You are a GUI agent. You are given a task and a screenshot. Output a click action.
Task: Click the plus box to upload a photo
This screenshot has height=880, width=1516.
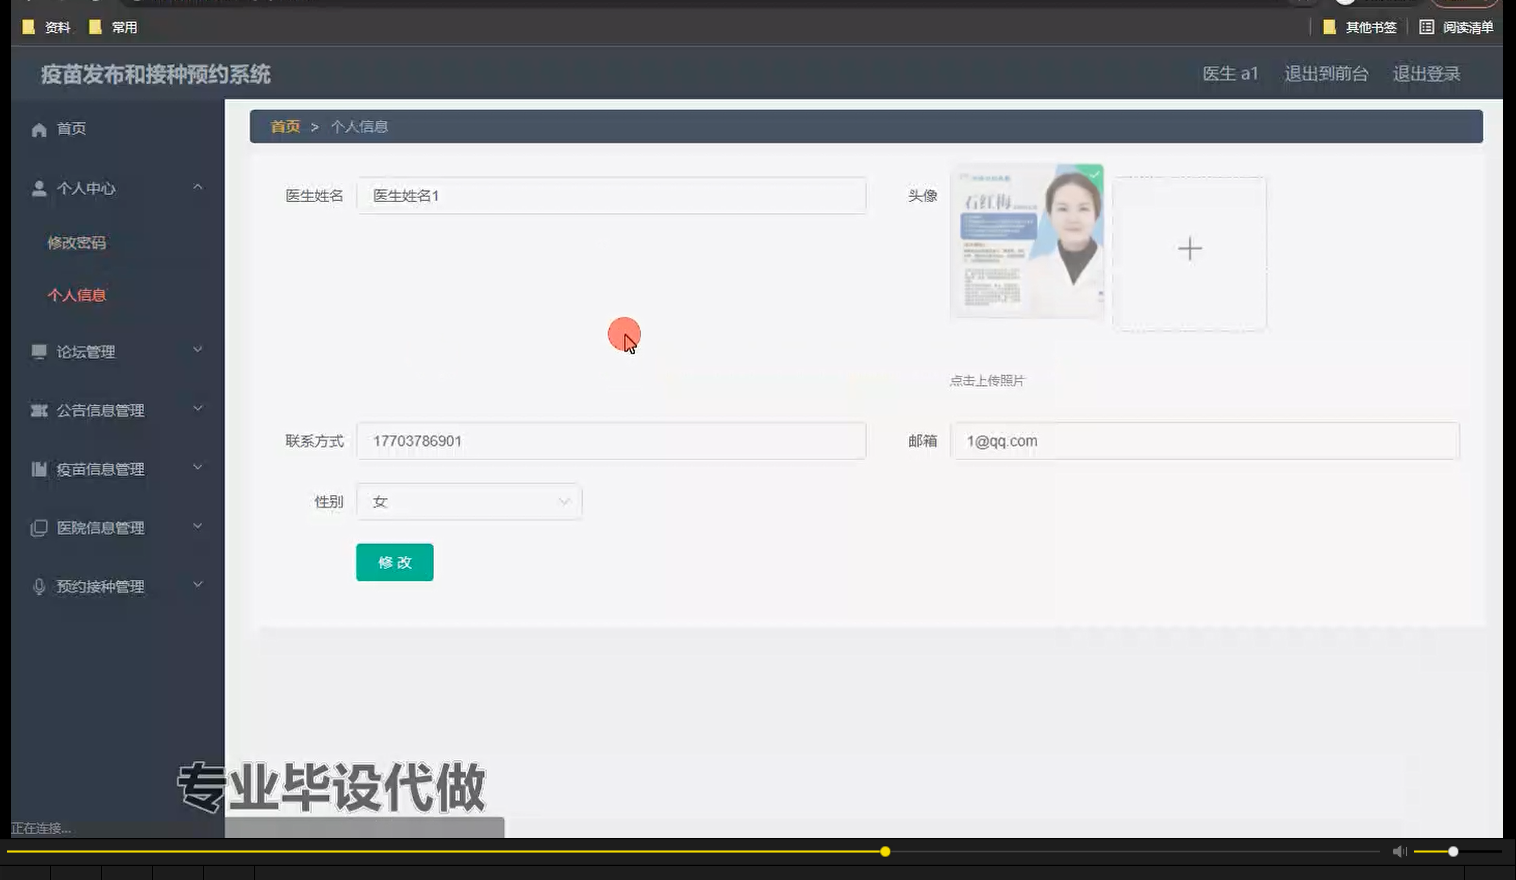[1189, 249]
